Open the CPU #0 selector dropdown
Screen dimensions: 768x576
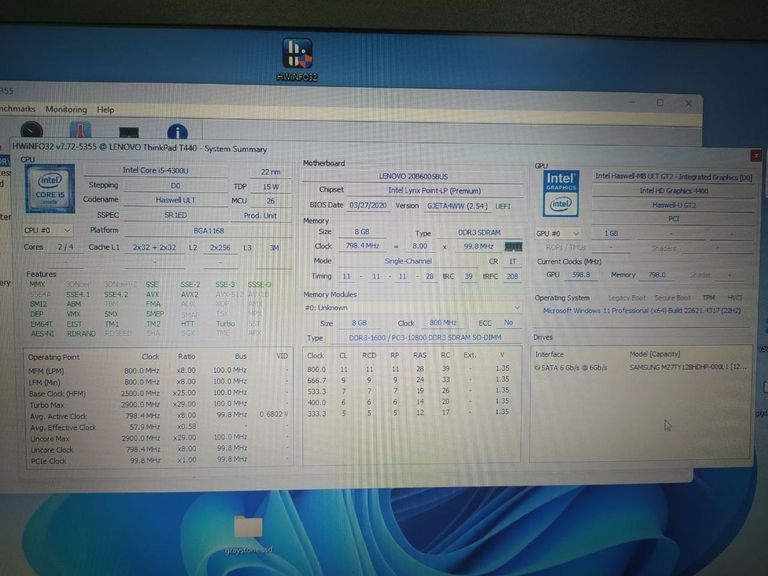click(x=47, y=230)
